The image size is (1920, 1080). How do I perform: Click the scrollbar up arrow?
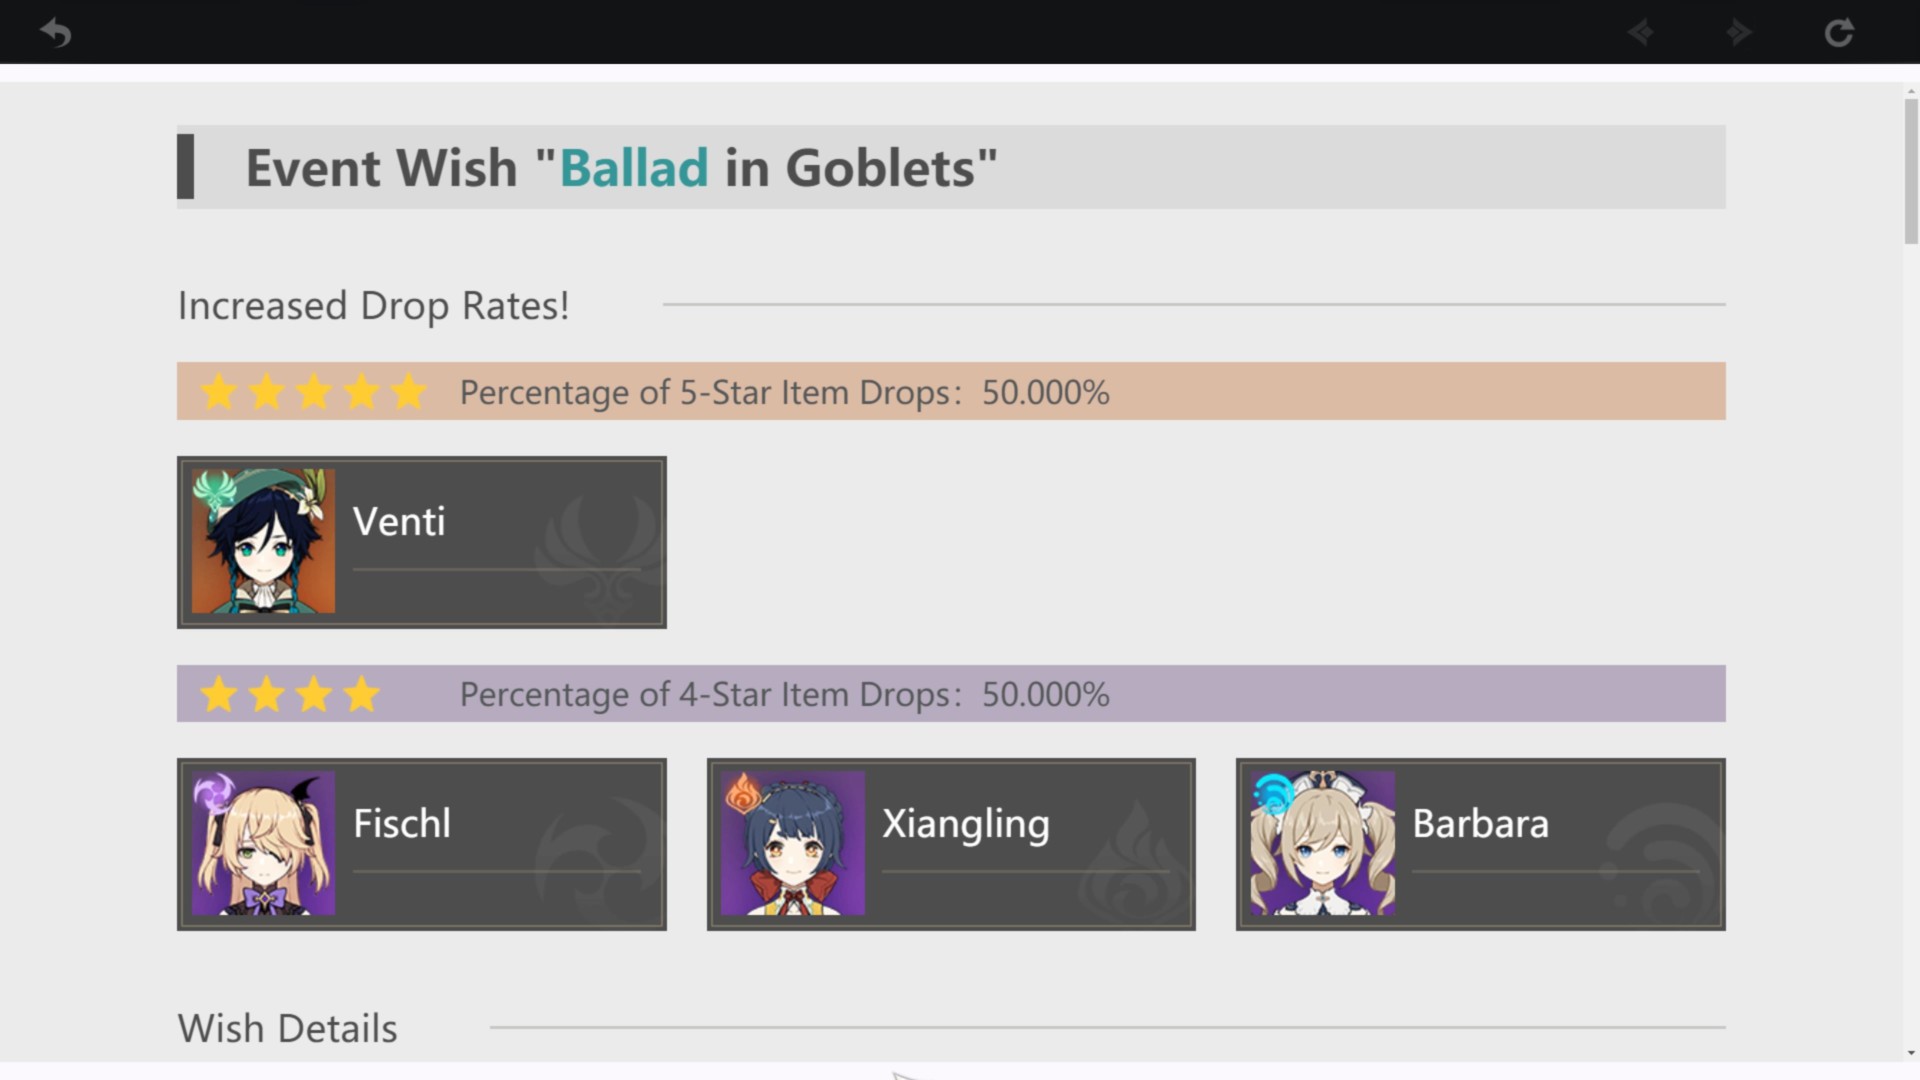tap(1911, 92)
